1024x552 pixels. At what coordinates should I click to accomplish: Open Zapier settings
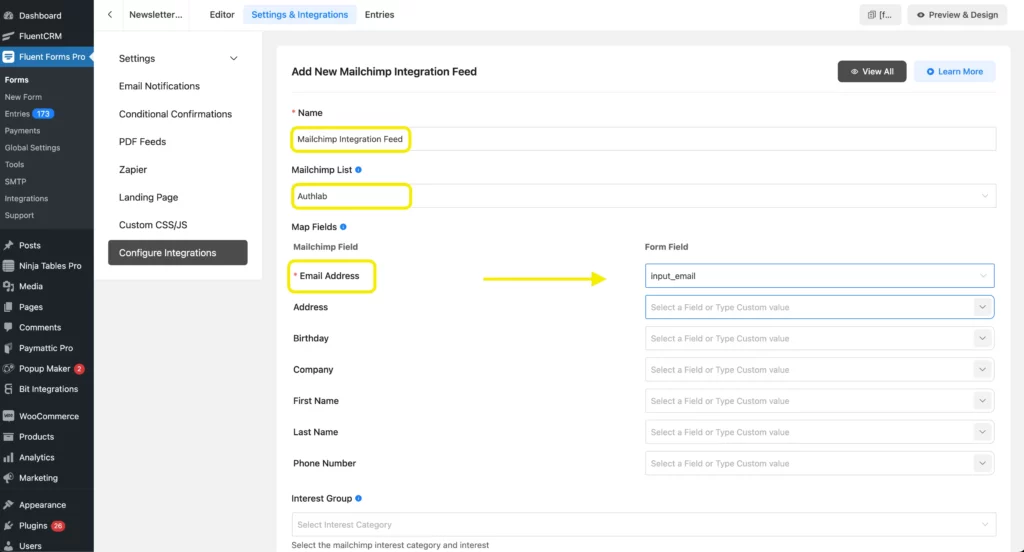[x=133, y=169]
